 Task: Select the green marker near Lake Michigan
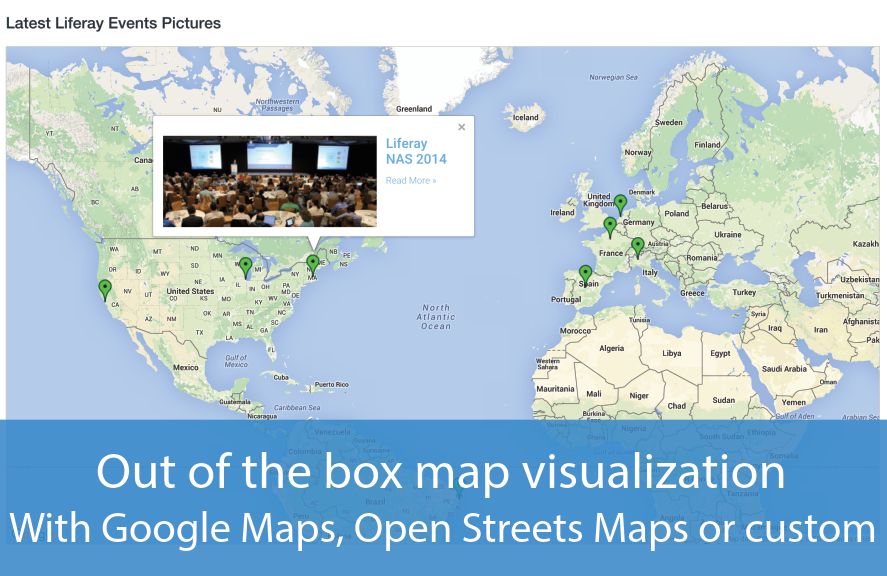pos(246,266)
